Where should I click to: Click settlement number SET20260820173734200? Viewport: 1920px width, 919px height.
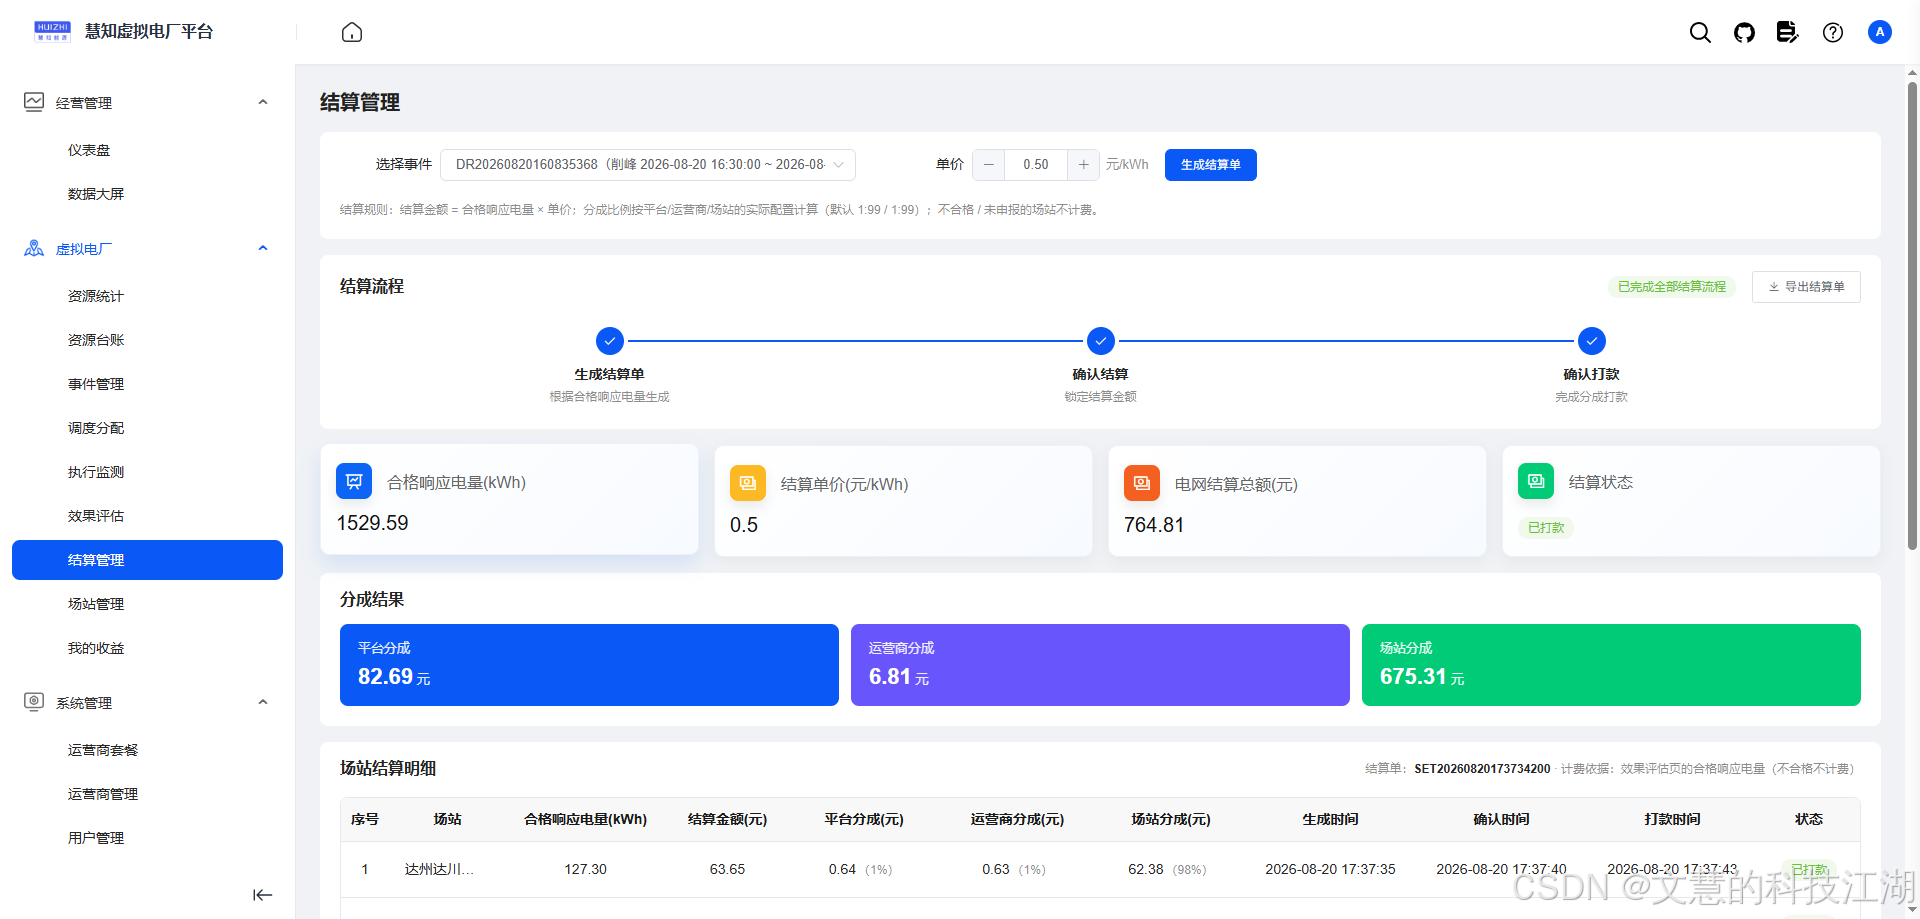click(1482, 769)
